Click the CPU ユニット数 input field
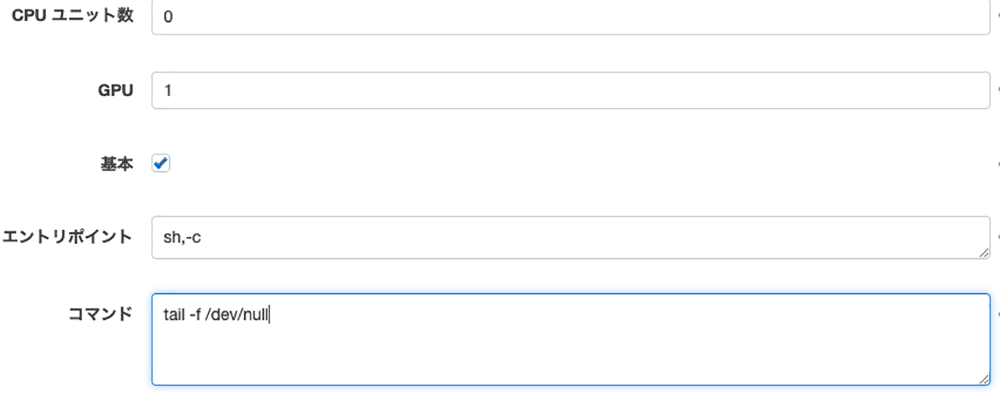Viewport: 1000px width, 394px height. [571, 17]
